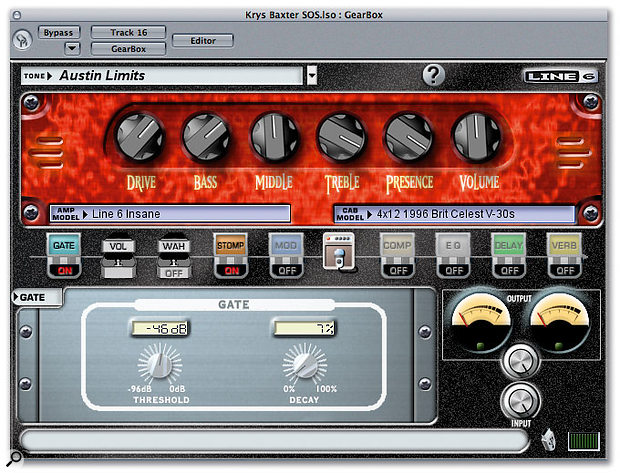The image size is (620, 473).
Task: Click the Austin Limits tone name field
Action: (162, 75)
